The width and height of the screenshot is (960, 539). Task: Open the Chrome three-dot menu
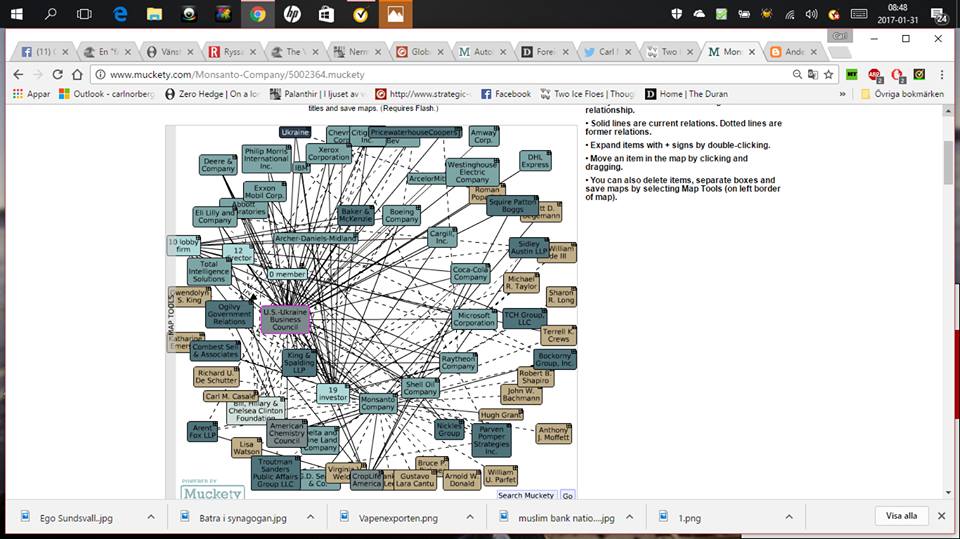[x=942, y=74]
